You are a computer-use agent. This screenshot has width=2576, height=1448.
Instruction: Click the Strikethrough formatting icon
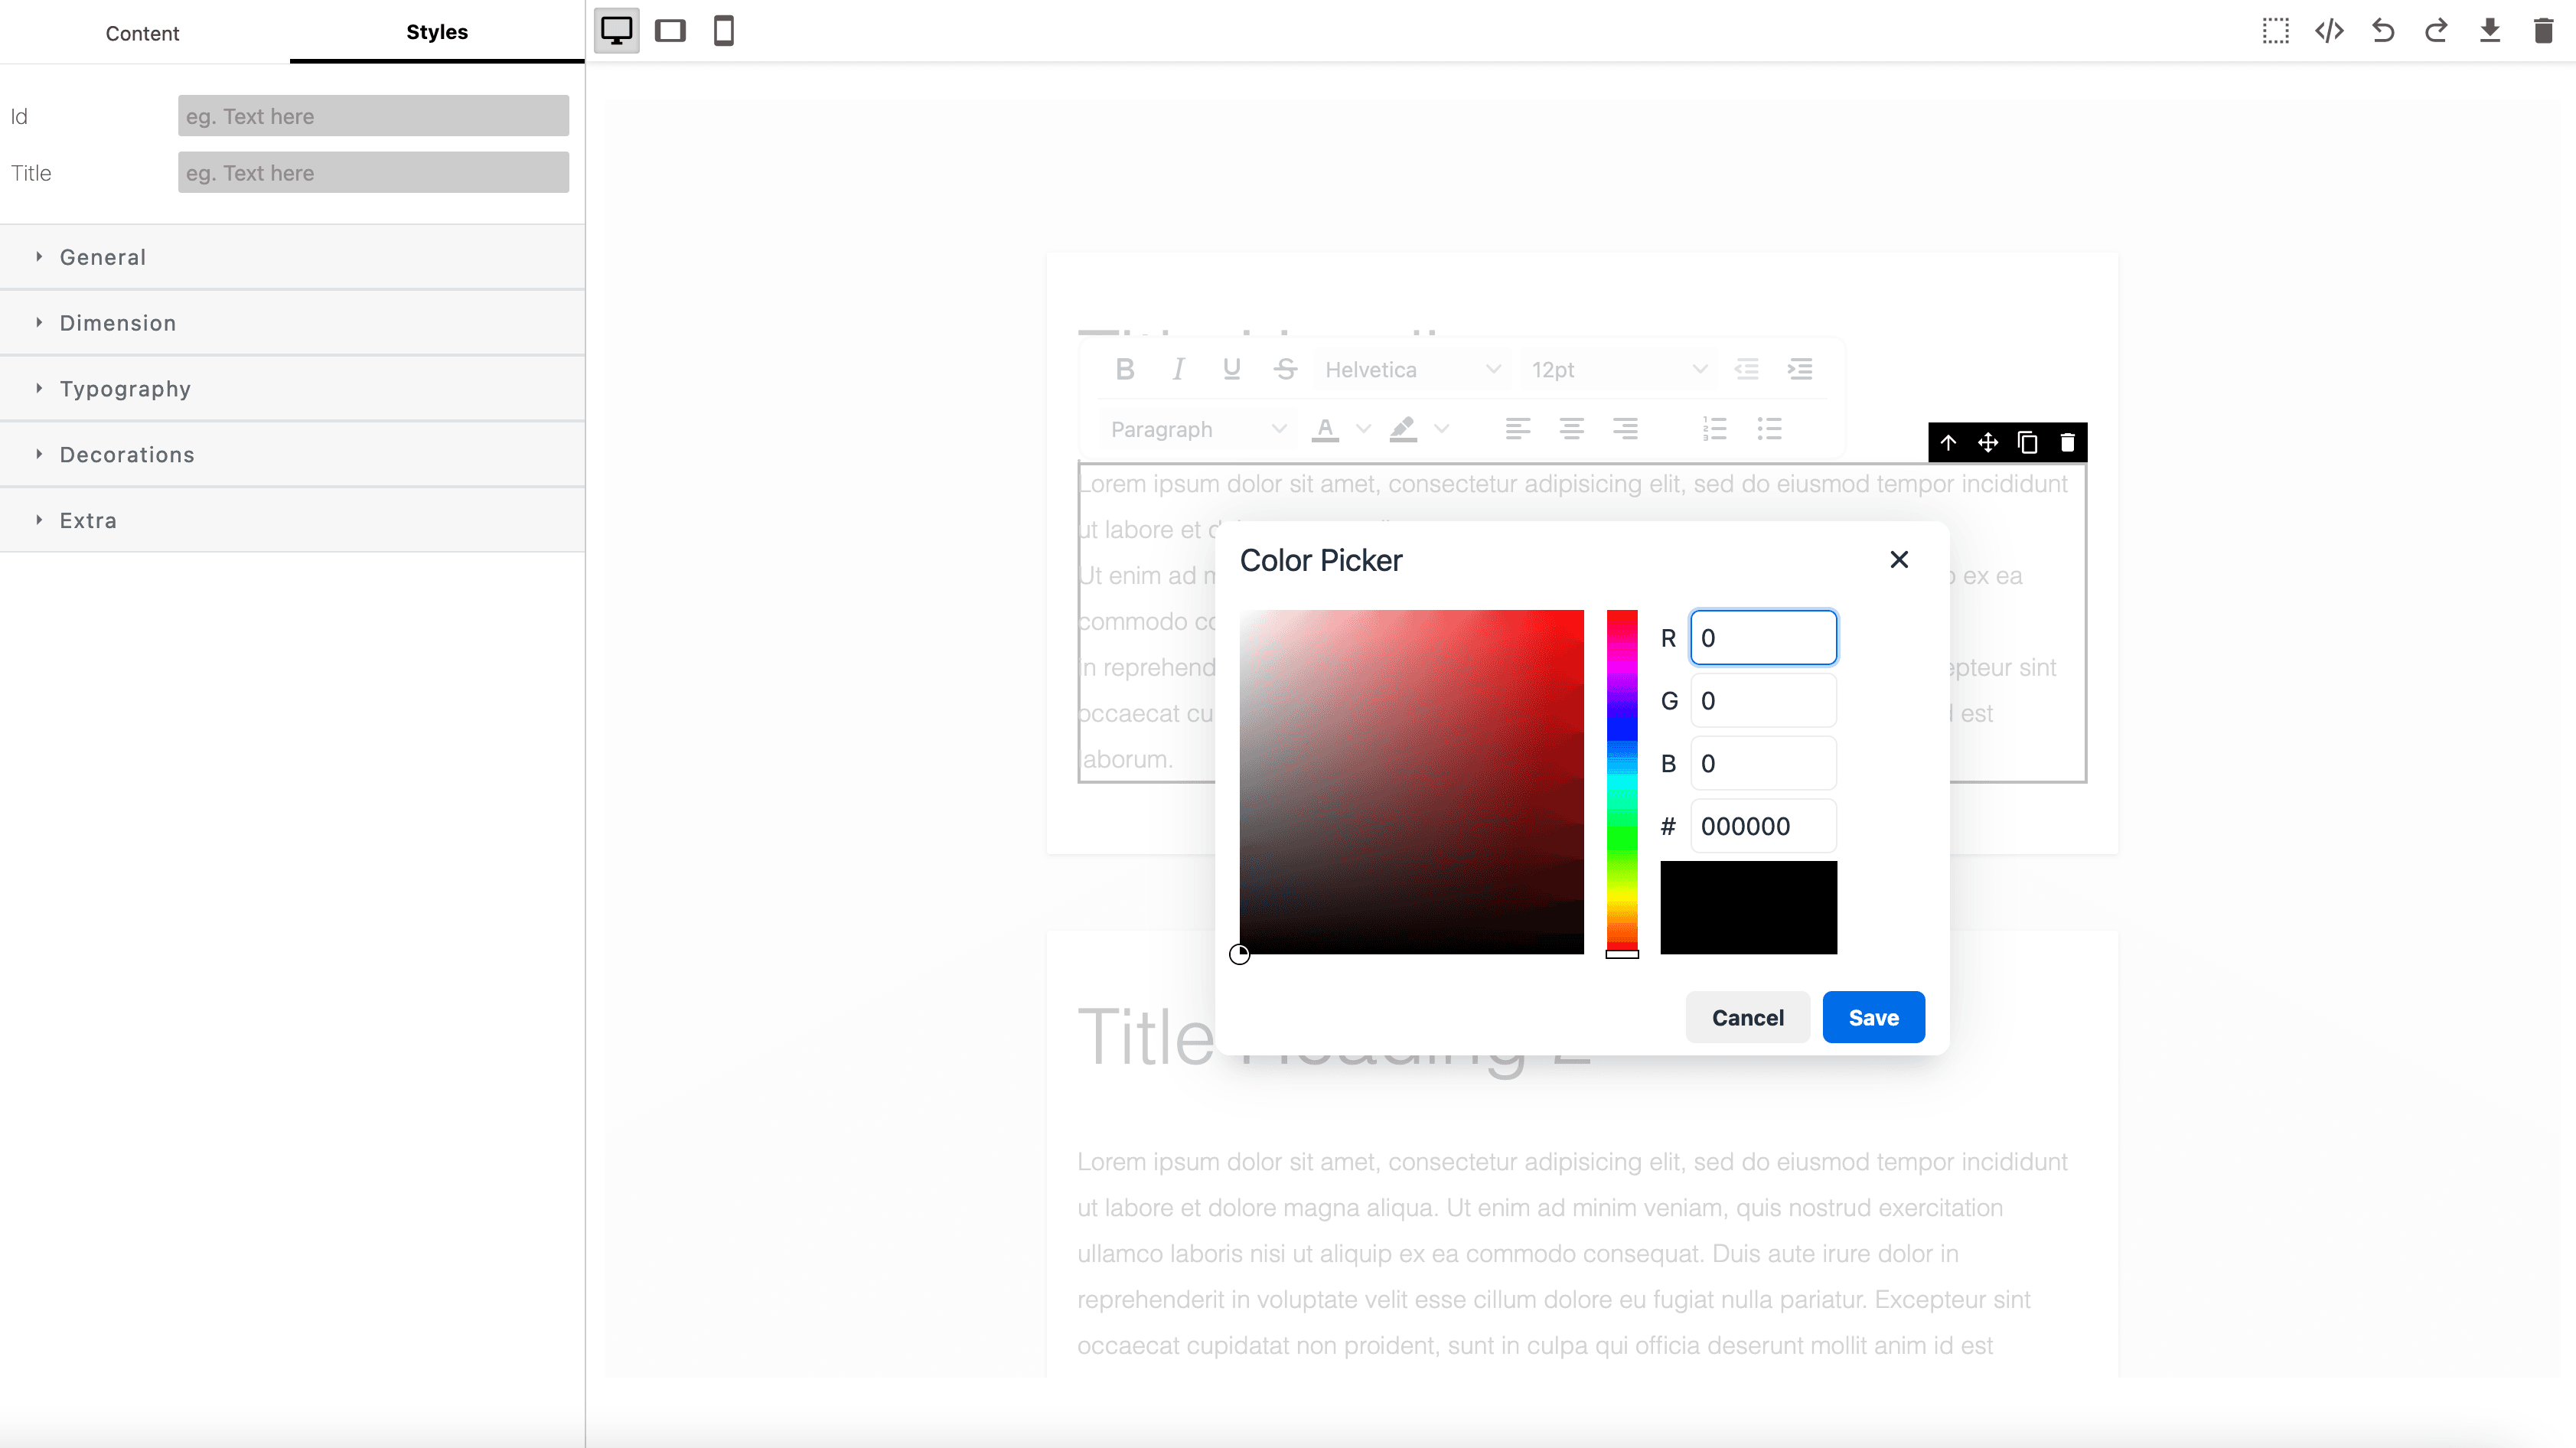point(1286,368)
